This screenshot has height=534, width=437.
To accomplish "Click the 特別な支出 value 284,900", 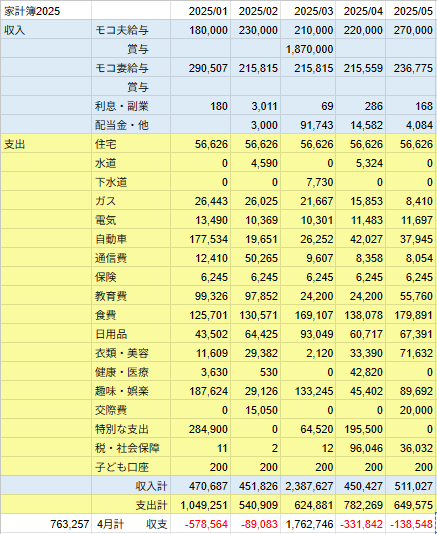I will 200,429.
